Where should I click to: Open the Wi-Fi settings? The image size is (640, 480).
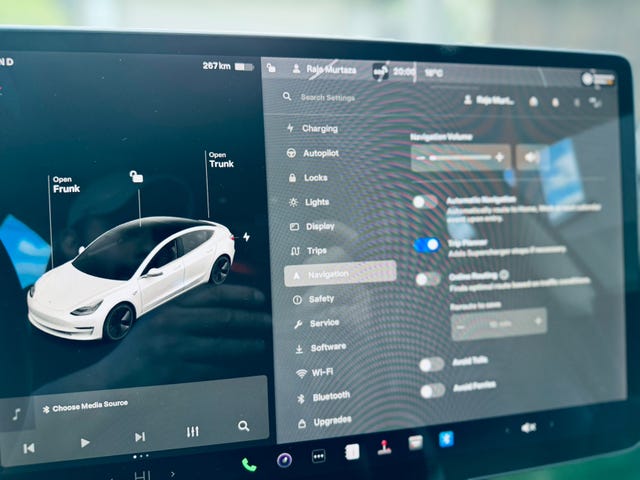click(315, 372)
